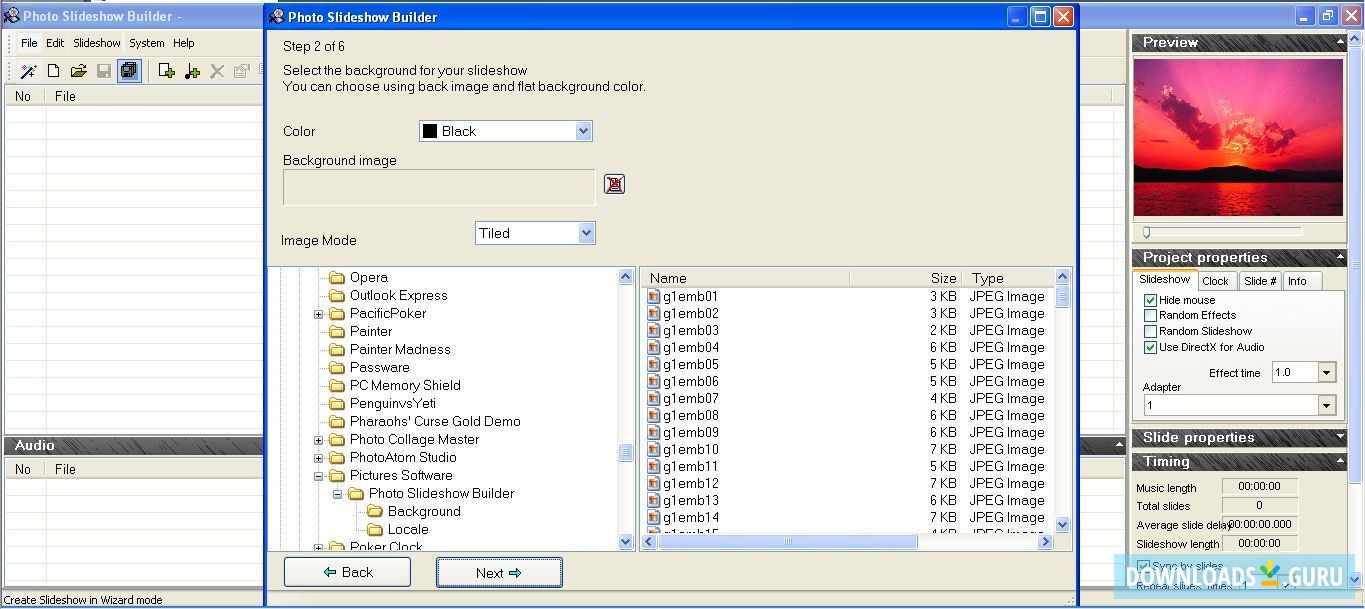Select the Background folder in the tree

424,512
